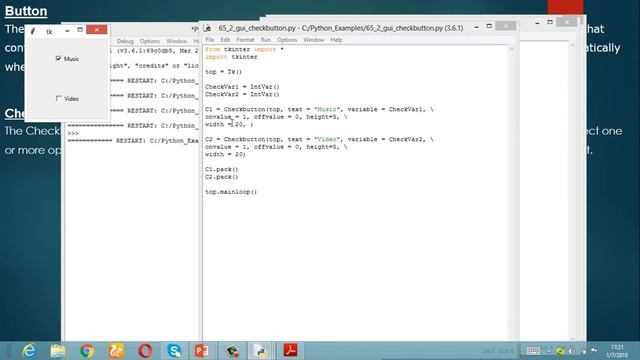Click the "C2.pack()" line in editor

[x=222, y=177]
